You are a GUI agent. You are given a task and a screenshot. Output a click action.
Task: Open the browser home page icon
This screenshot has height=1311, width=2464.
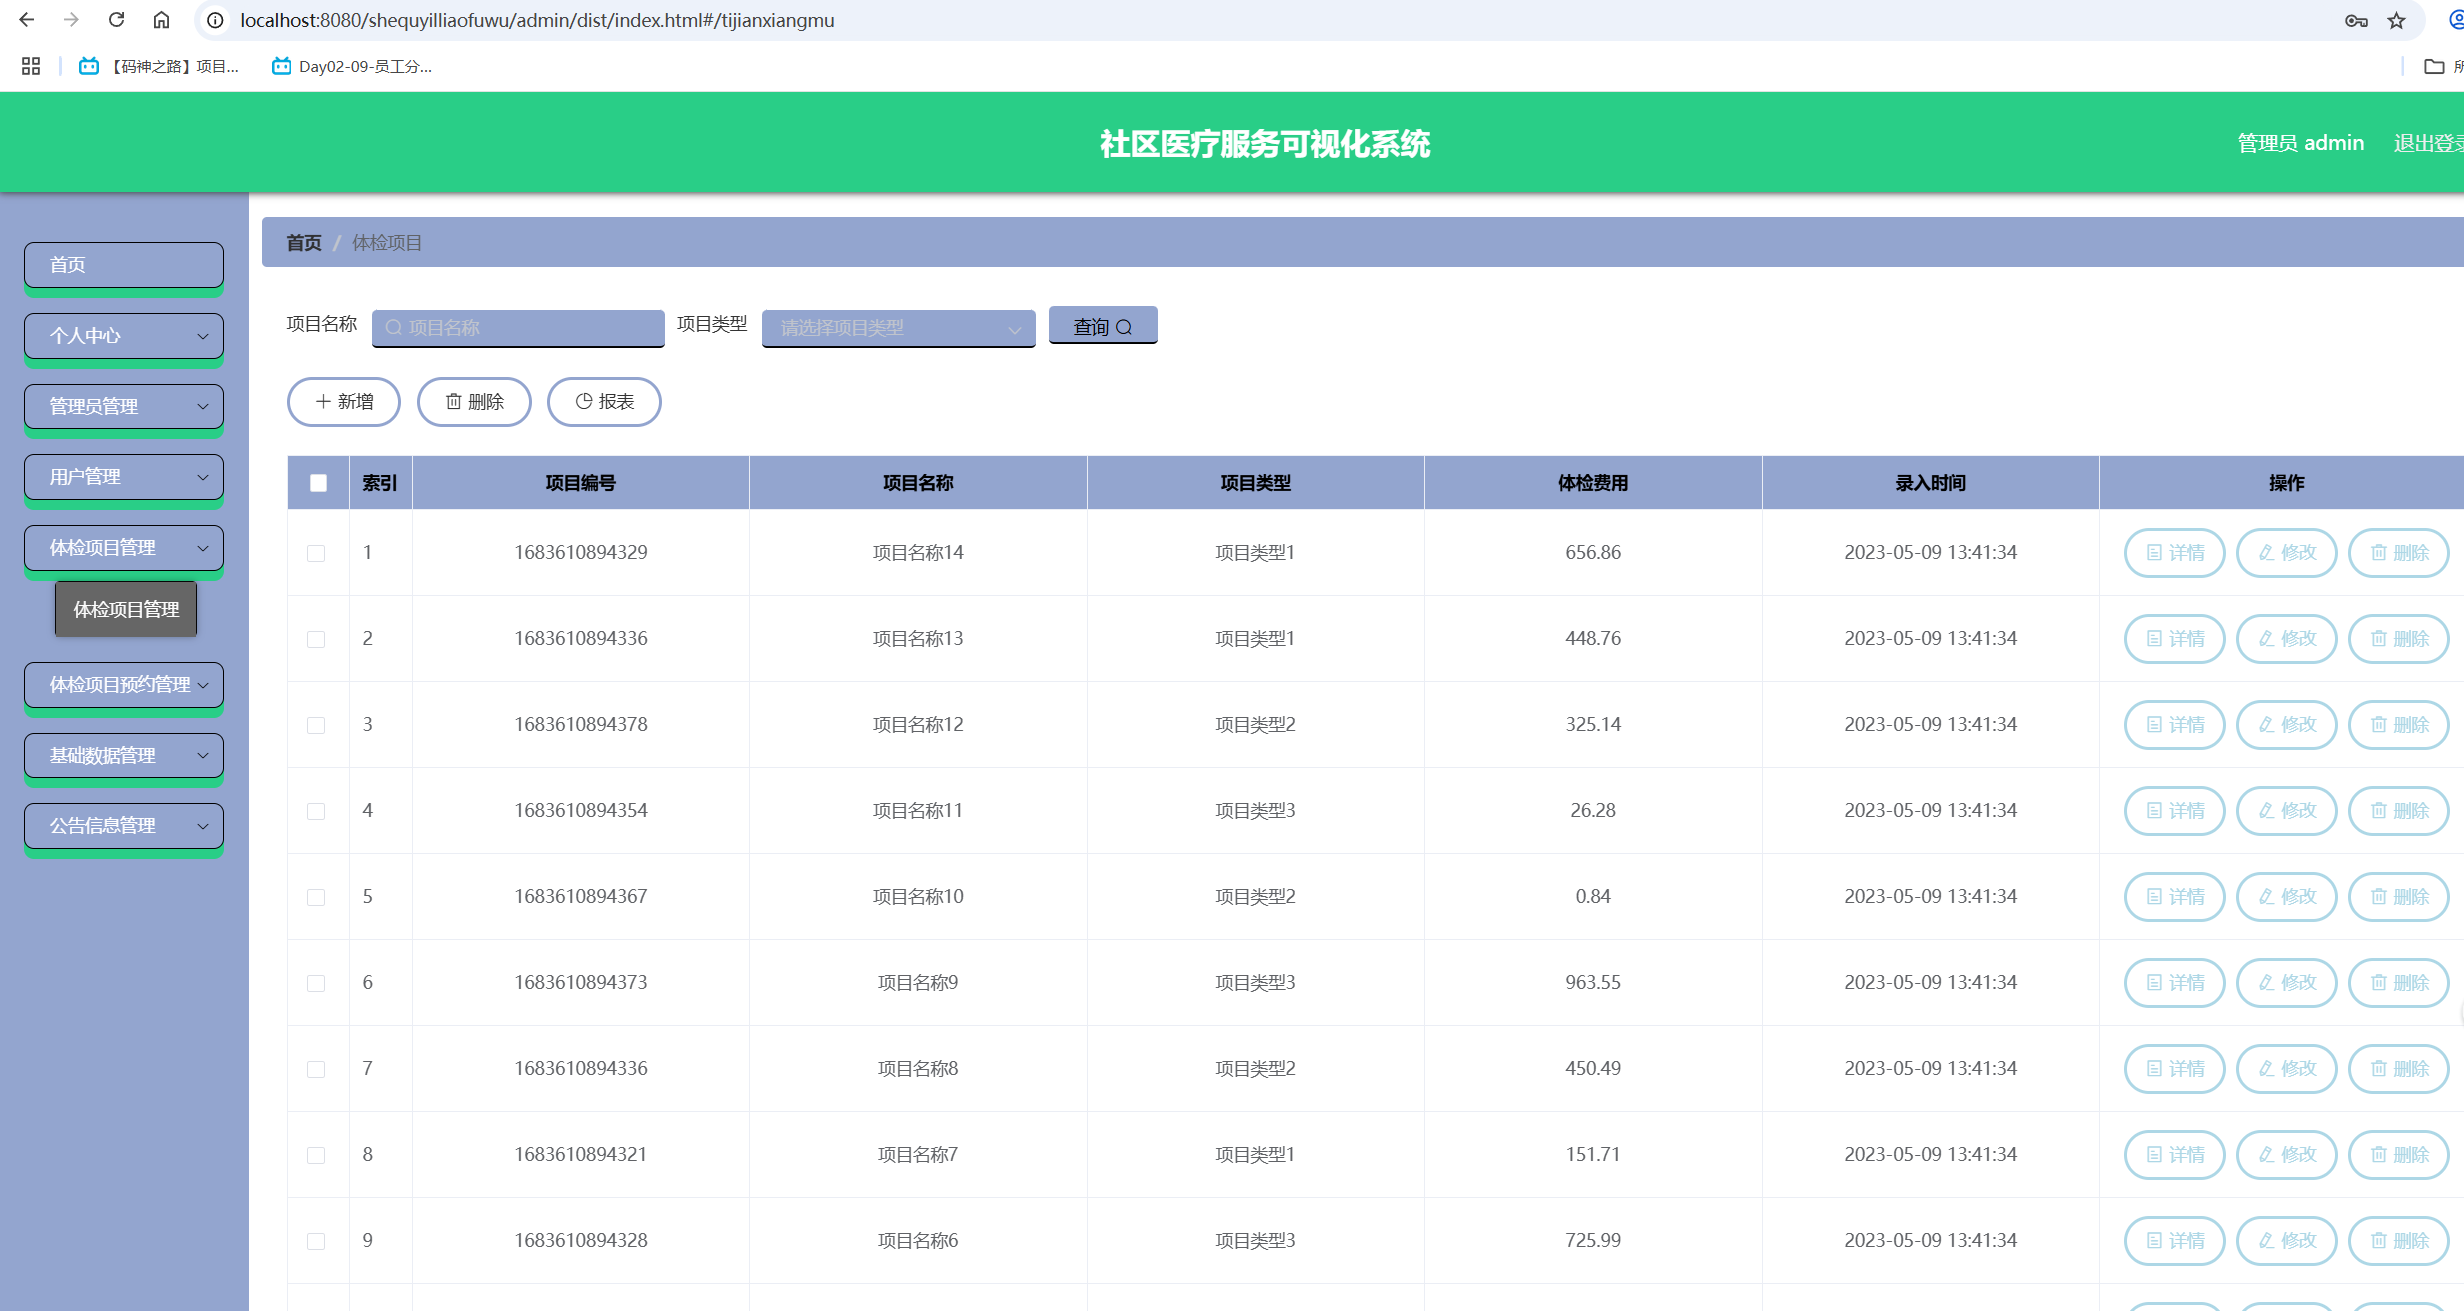point(161,20)
